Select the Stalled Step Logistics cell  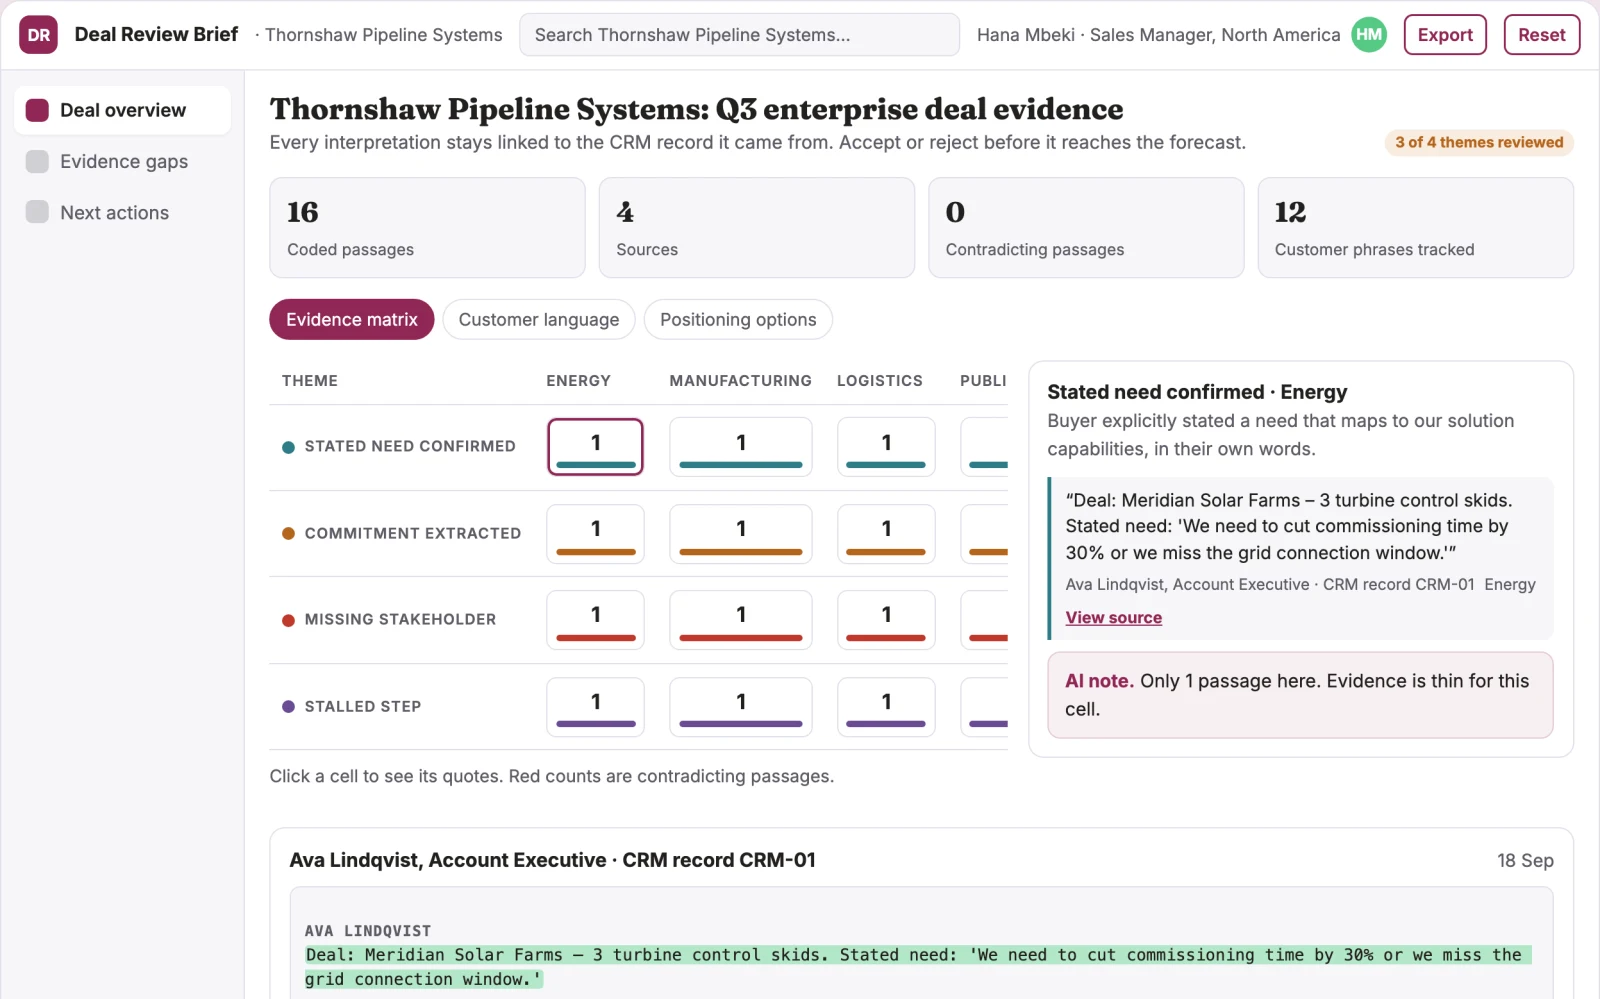886,706
